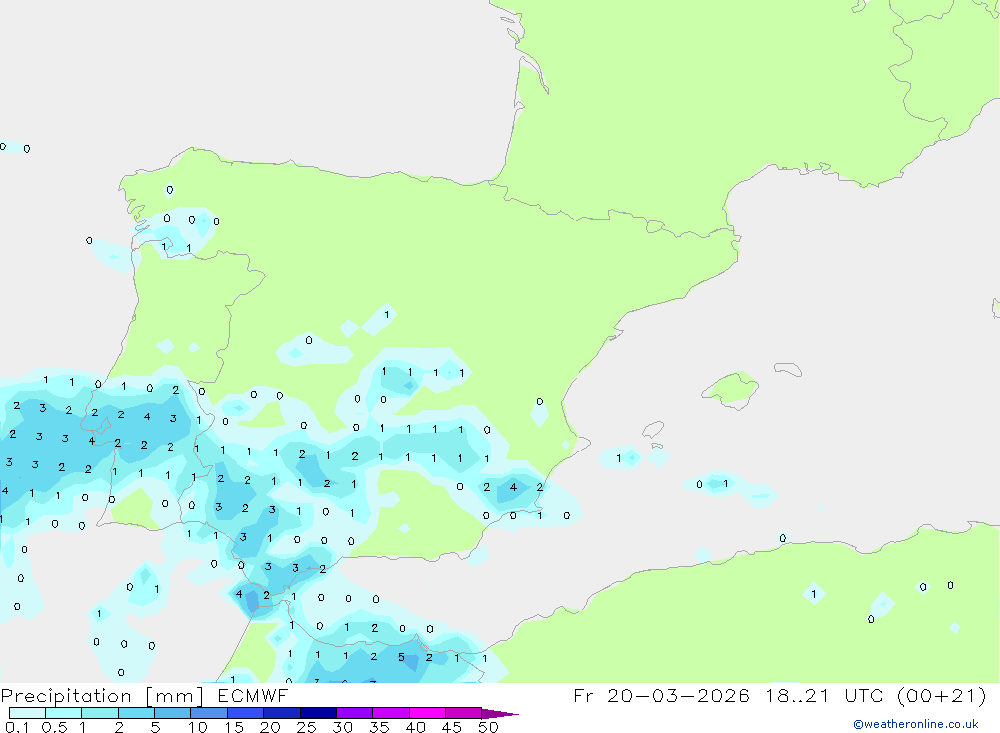Click the "40" legend scale label
Viewport: 1000px width, 733px height.
(x=416, y=727)
